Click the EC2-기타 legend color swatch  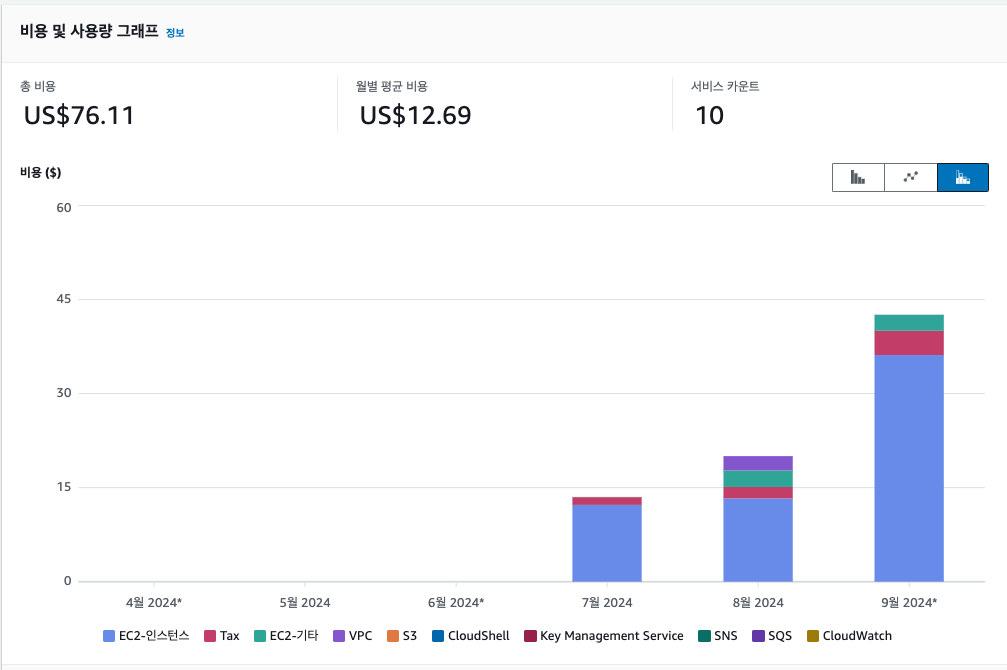[259, 636]
